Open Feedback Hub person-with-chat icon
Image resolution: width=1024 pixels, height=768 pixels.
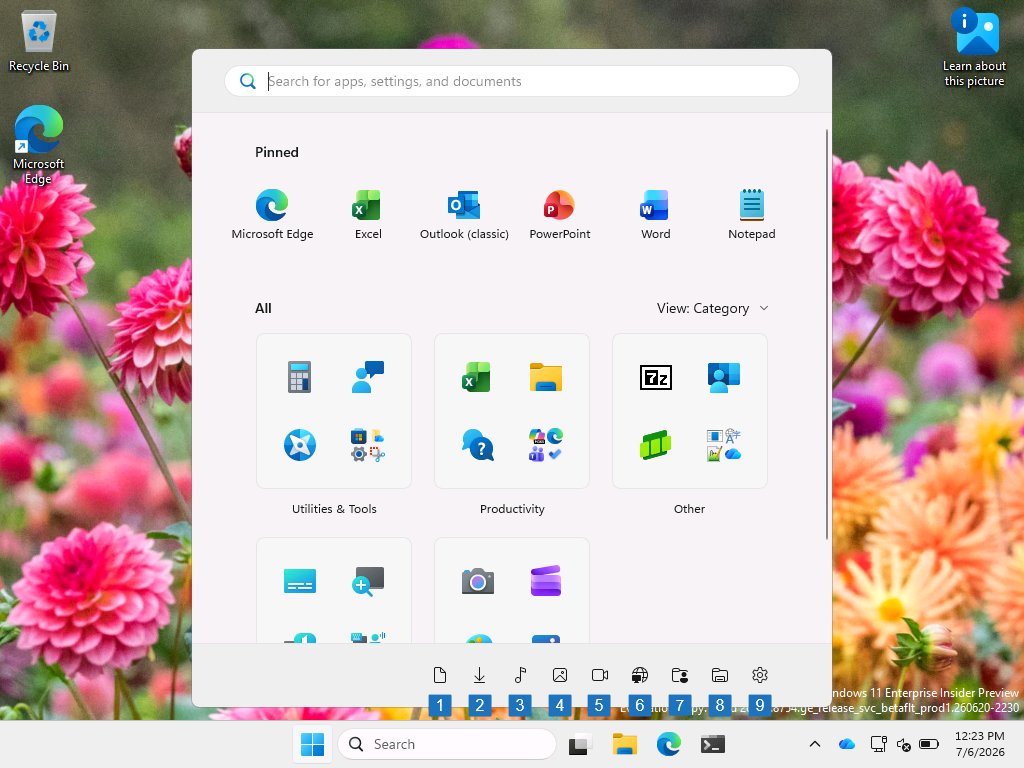point(368,377)
